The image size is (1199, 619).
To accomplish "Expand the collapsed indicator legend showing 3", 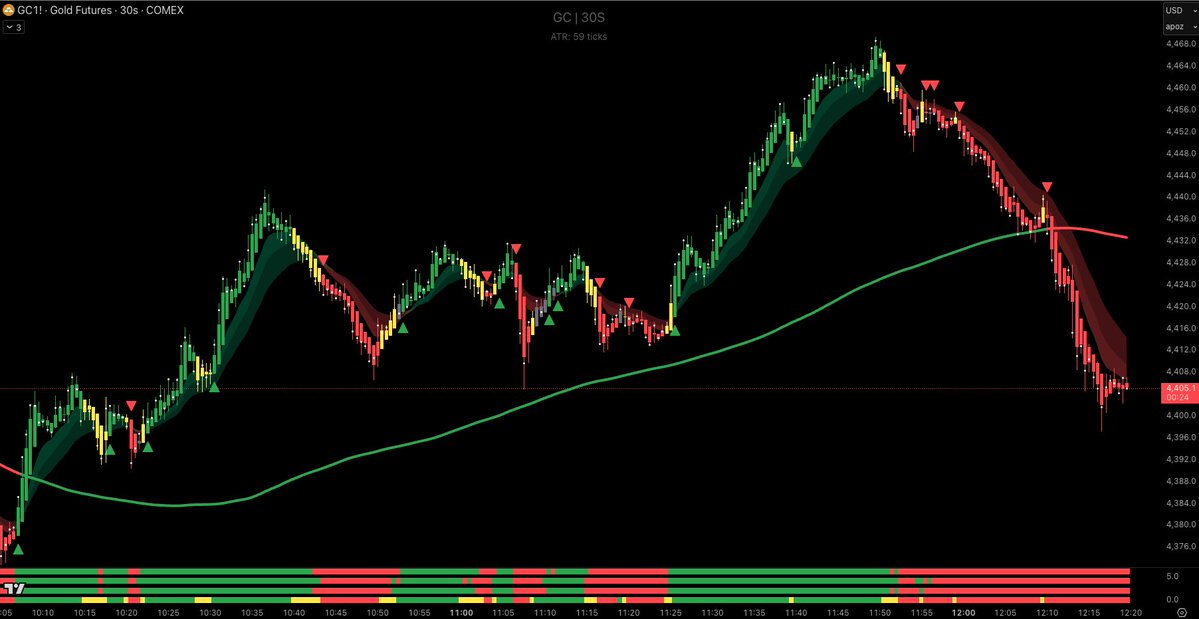I will point(13,27).
